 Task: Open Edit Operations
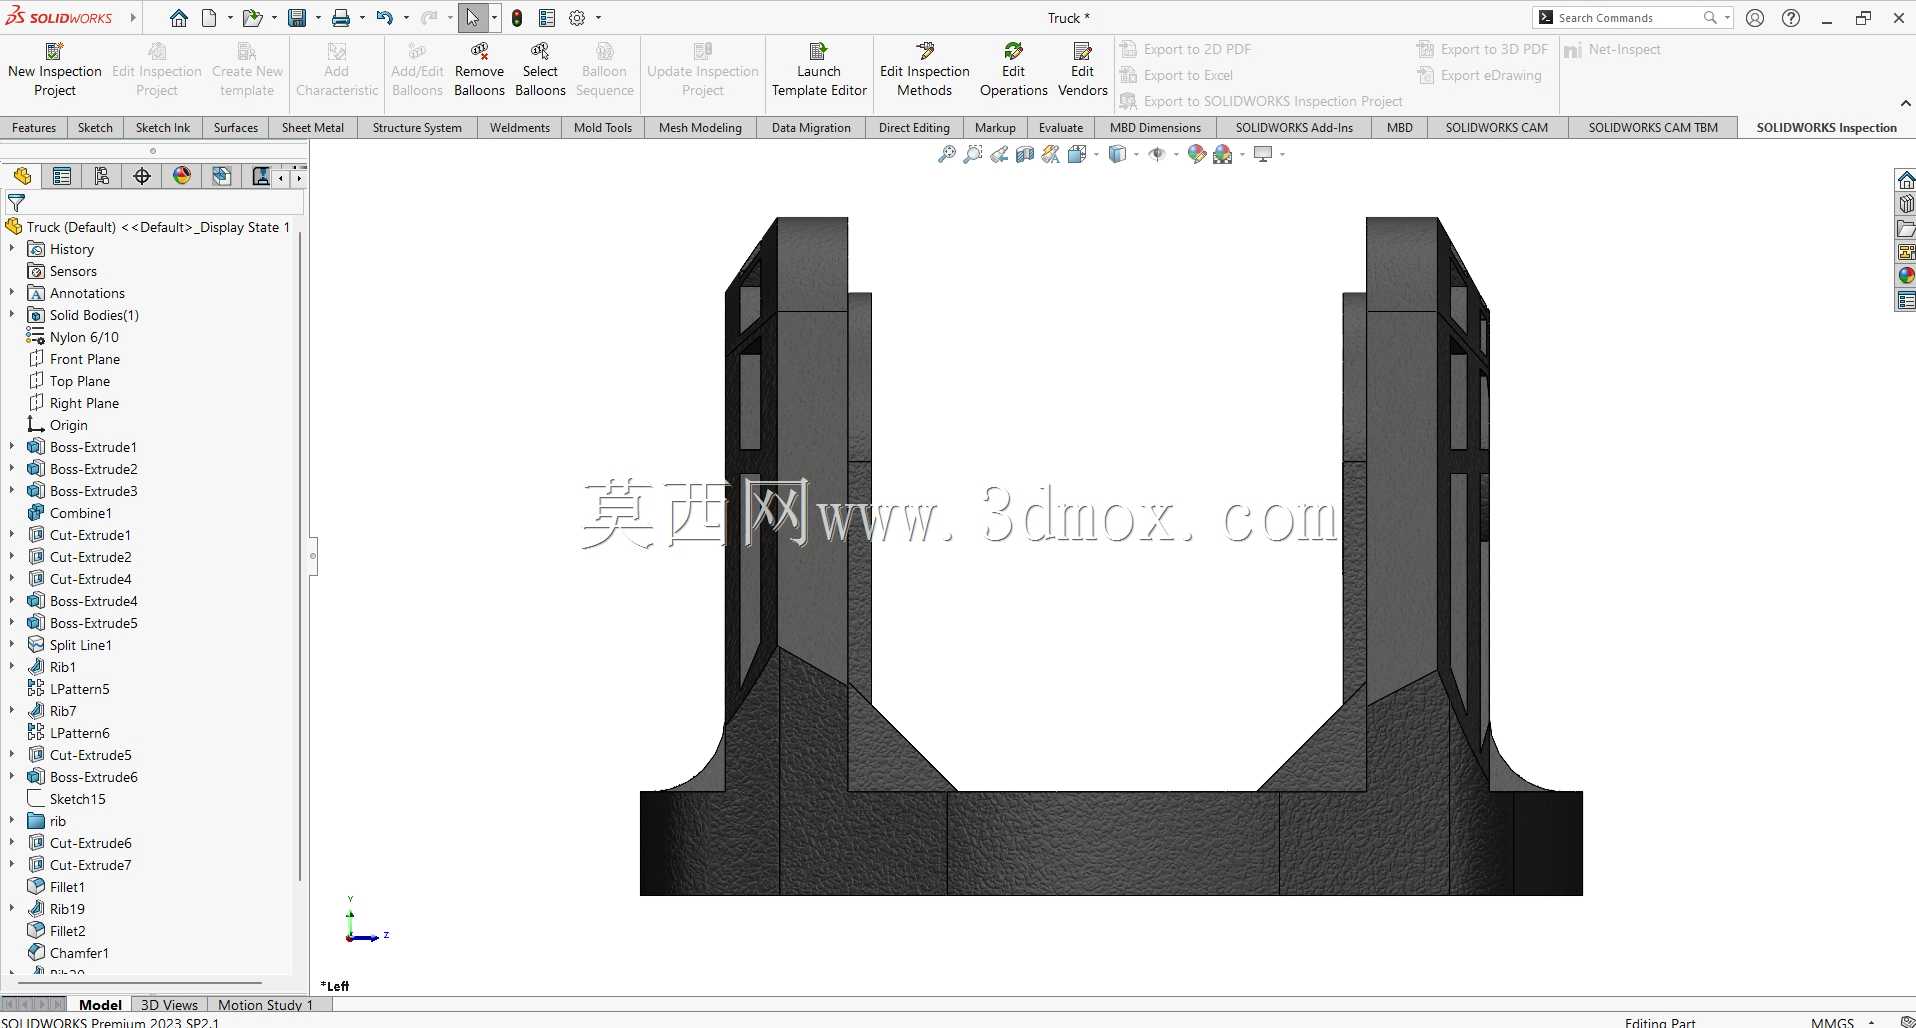[x=1013, y=70]
